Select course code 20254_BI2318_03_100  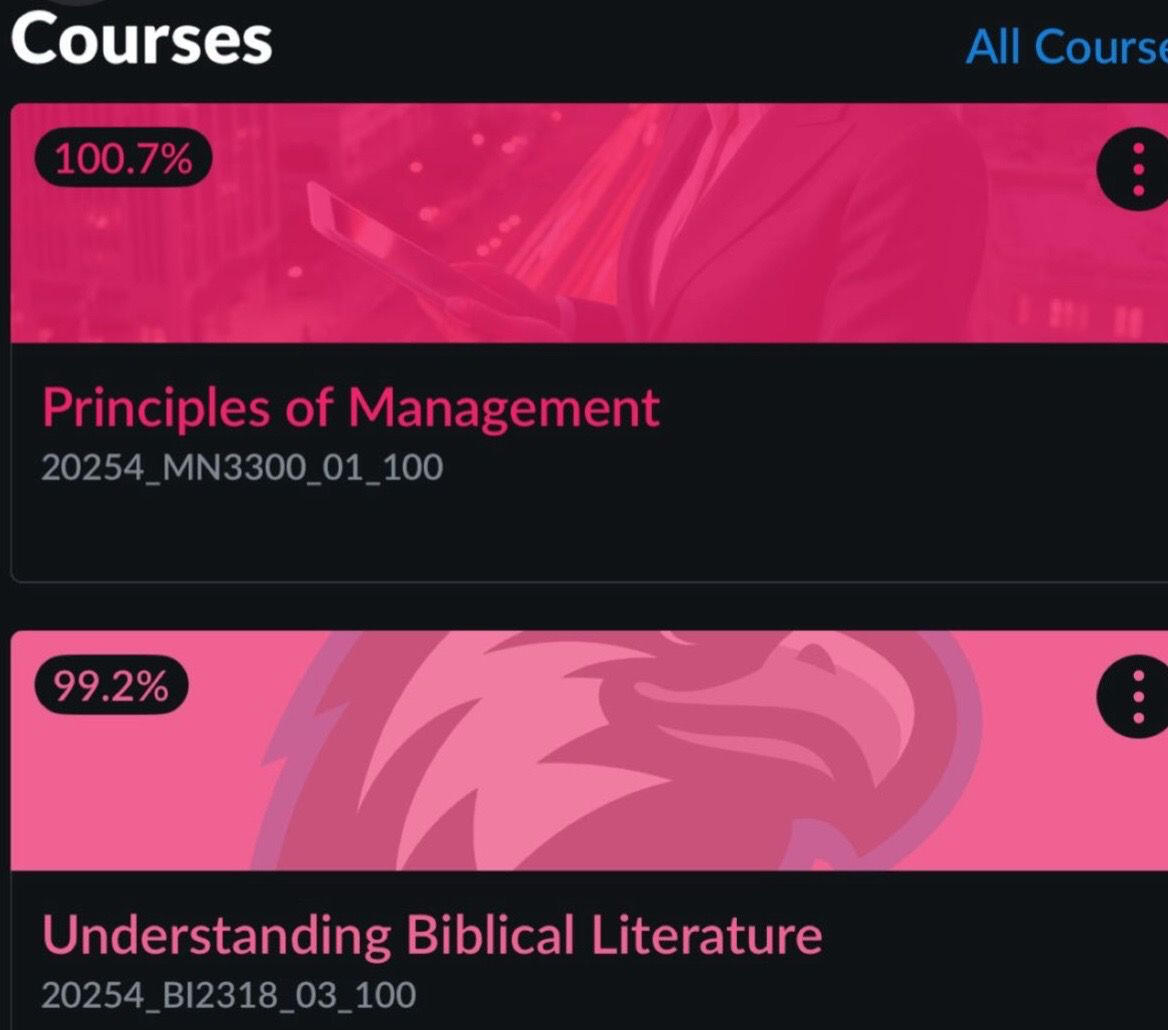coord(229,995)
